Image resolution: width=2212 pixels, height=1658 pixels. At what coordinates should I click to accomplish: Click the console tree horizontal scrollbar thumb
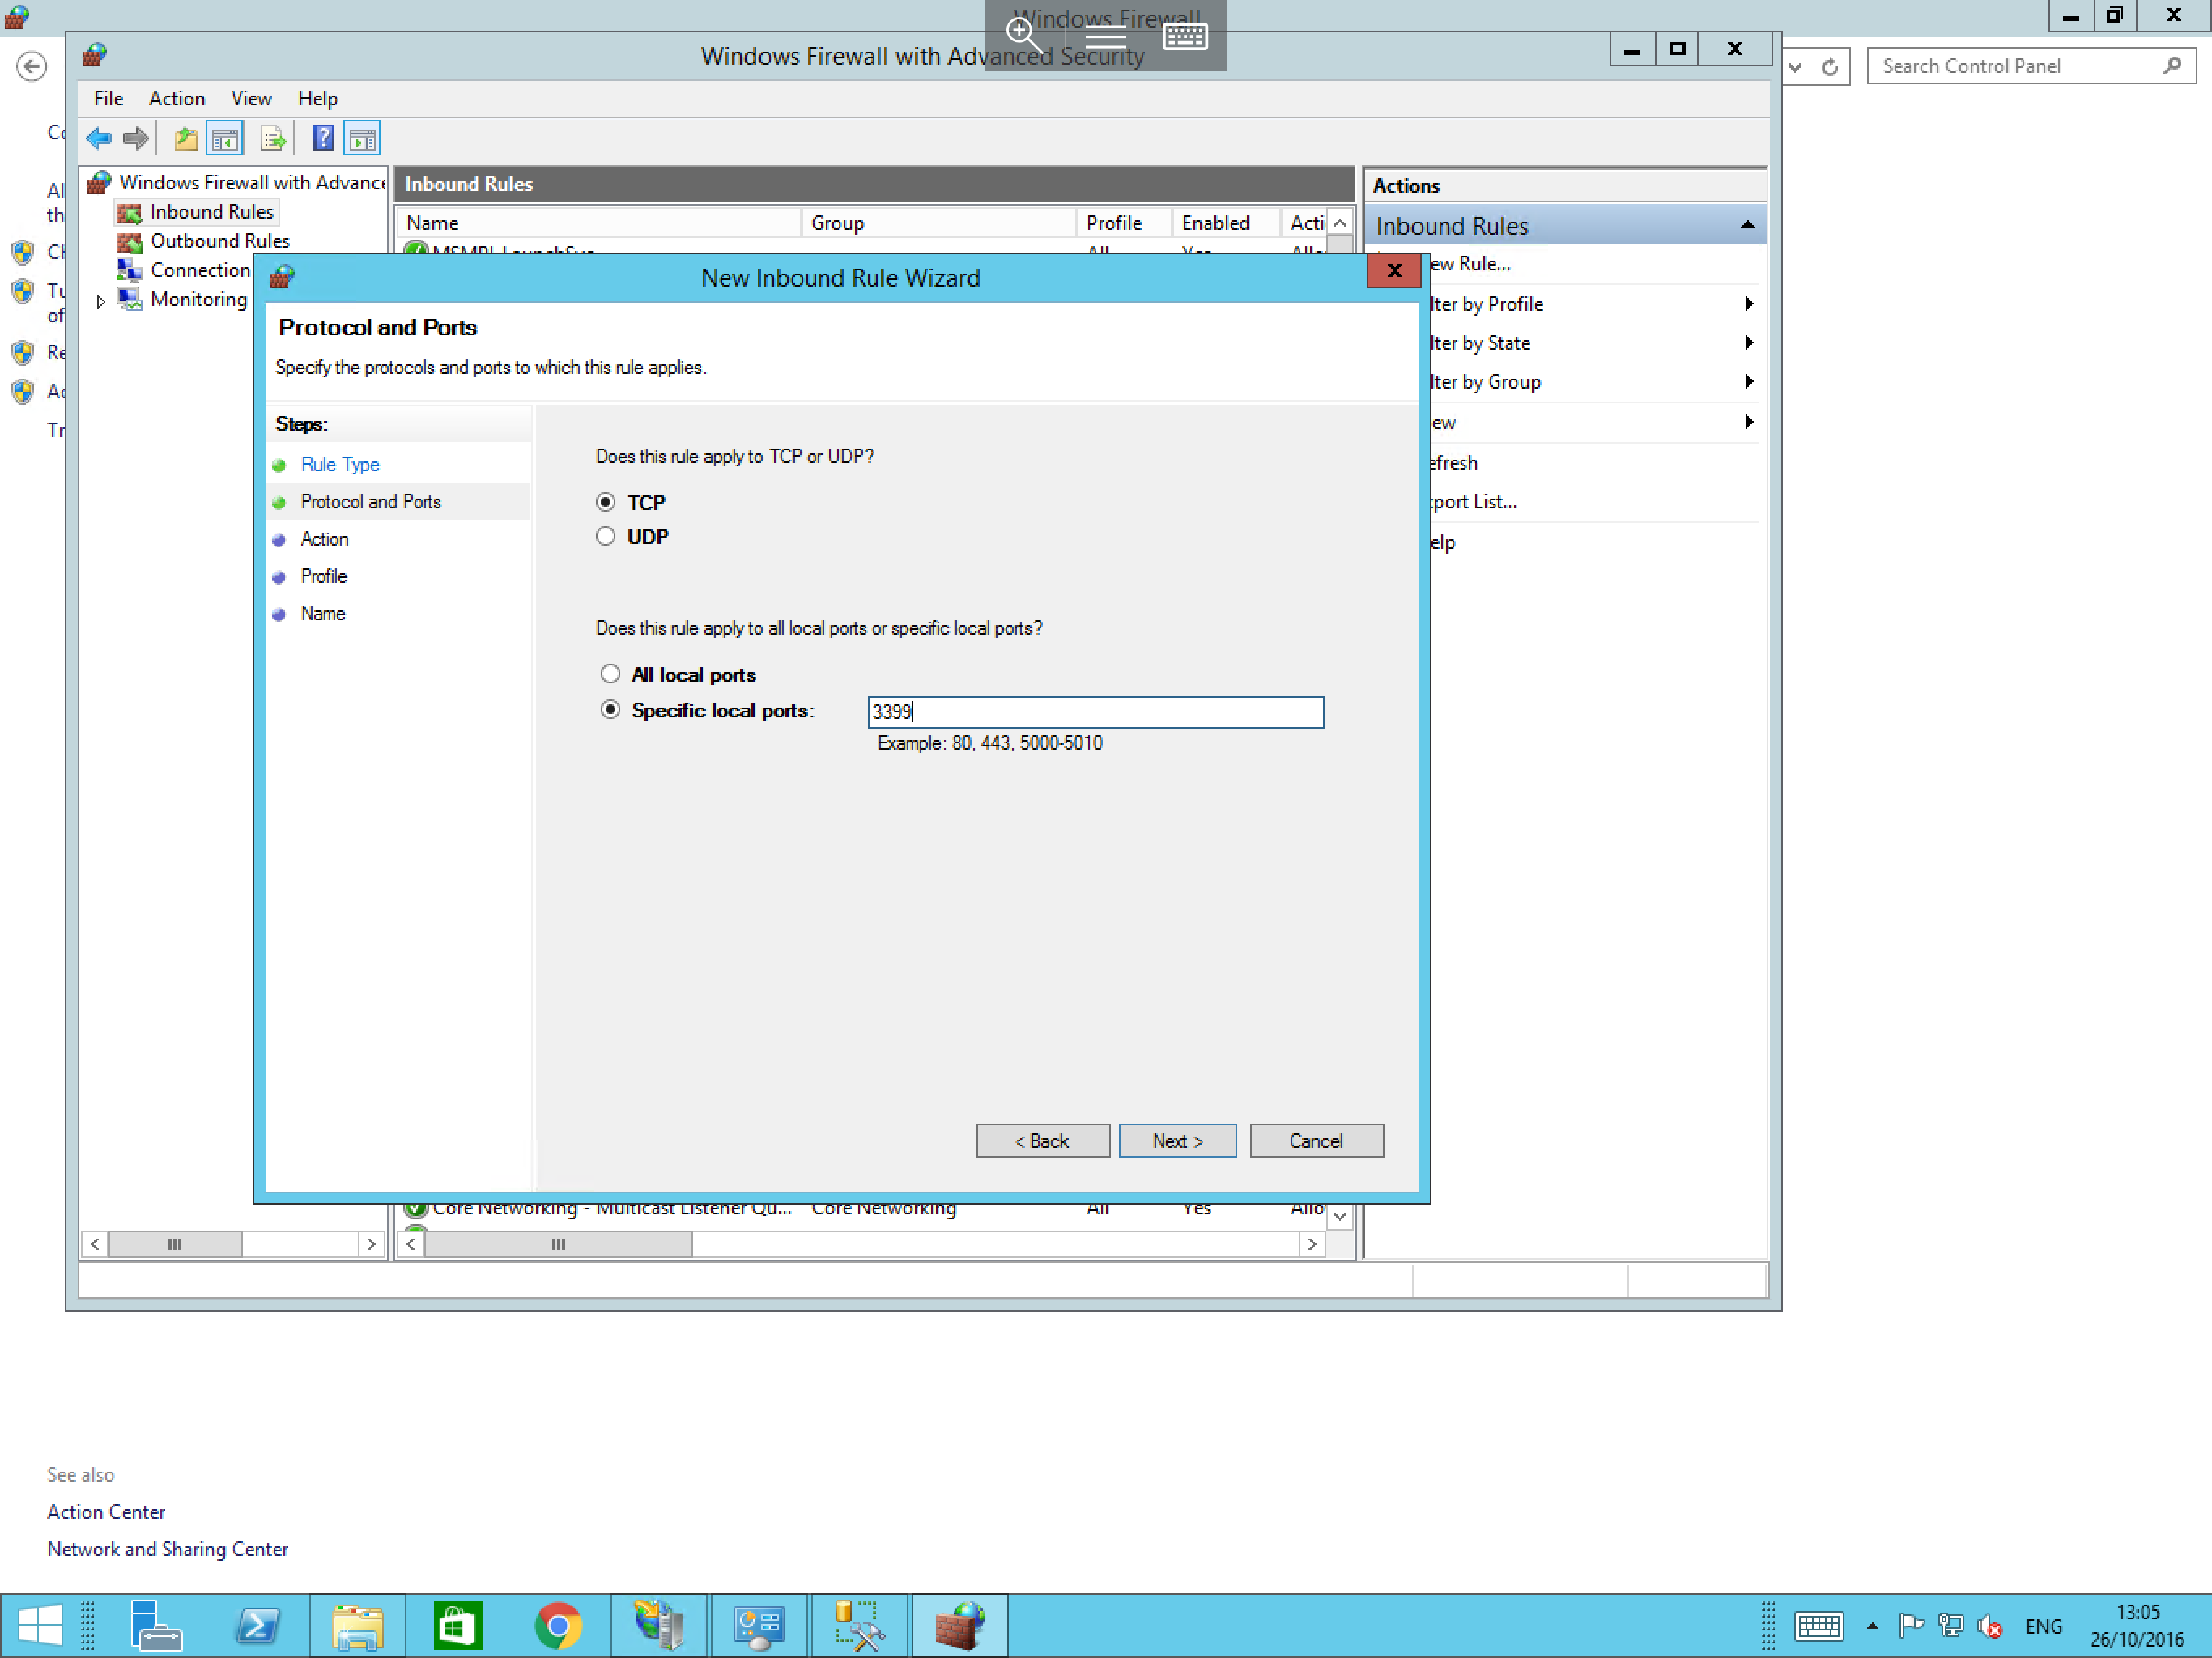[x=175, y=1244]
